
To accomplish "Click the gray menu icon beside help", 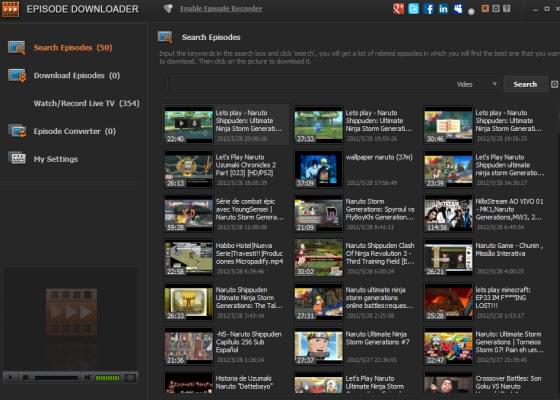I will pos(496,8).
